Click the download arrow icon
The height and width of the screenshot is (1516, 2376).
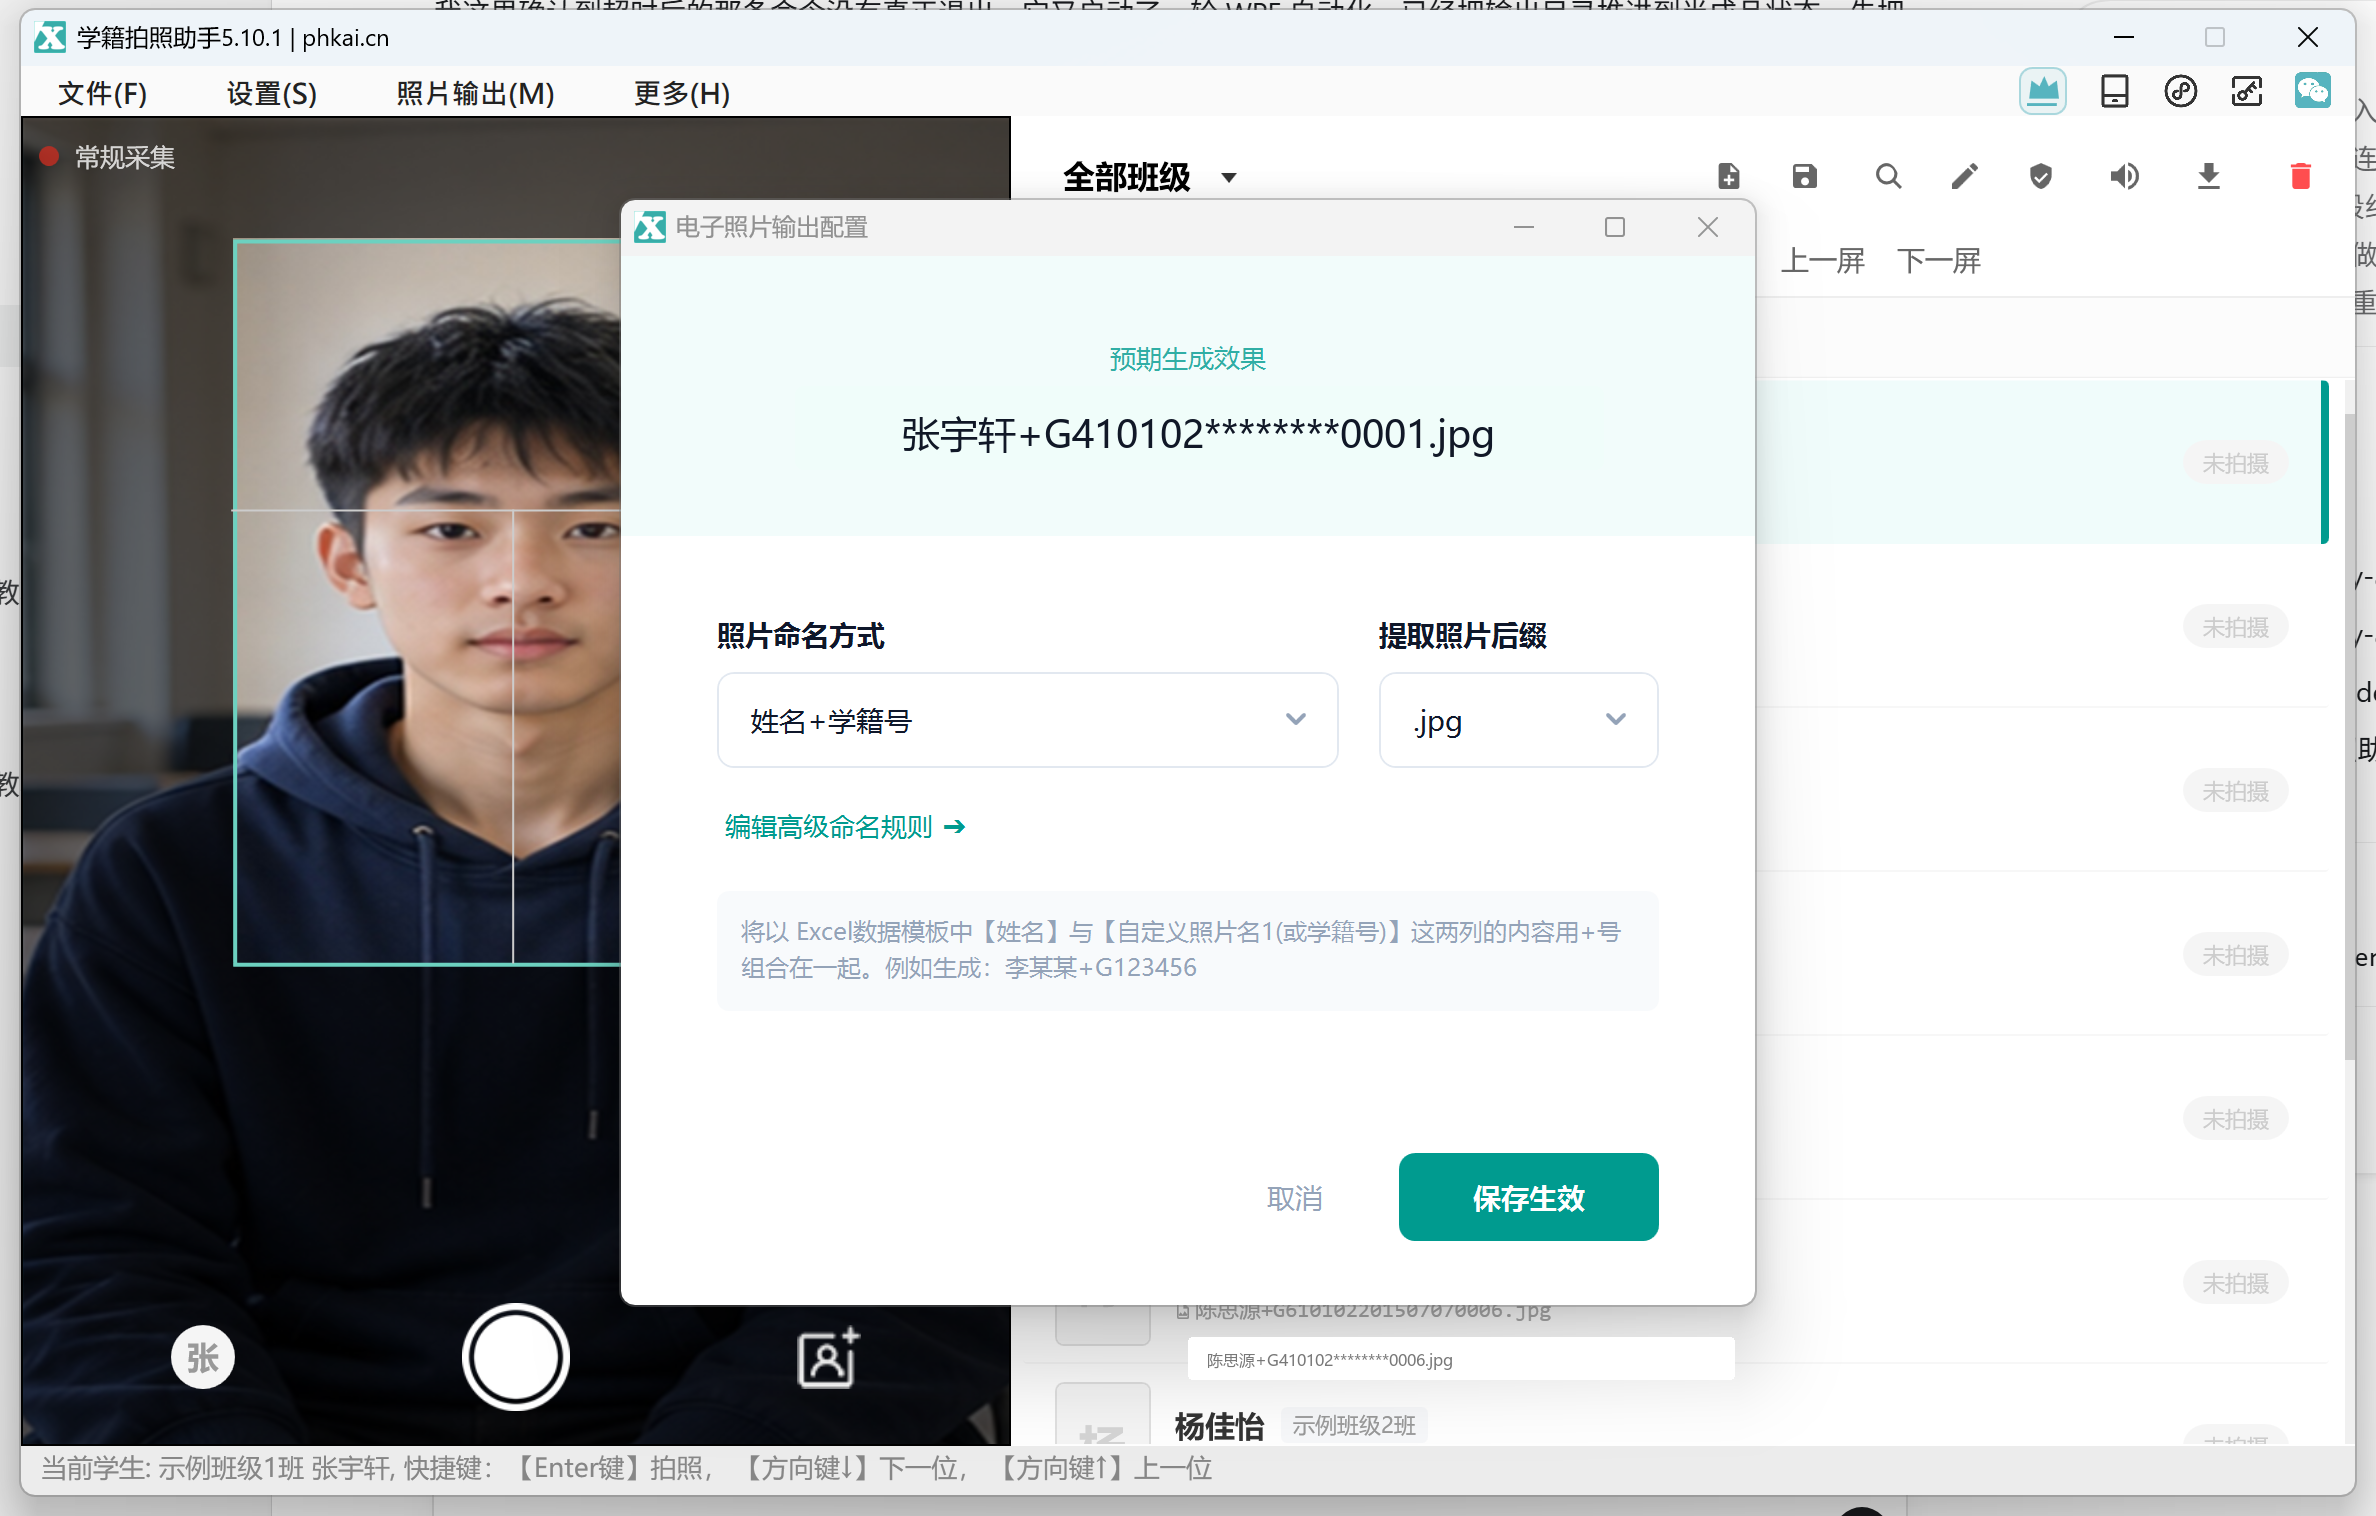pyautogui.click(x=2209, y=176)
